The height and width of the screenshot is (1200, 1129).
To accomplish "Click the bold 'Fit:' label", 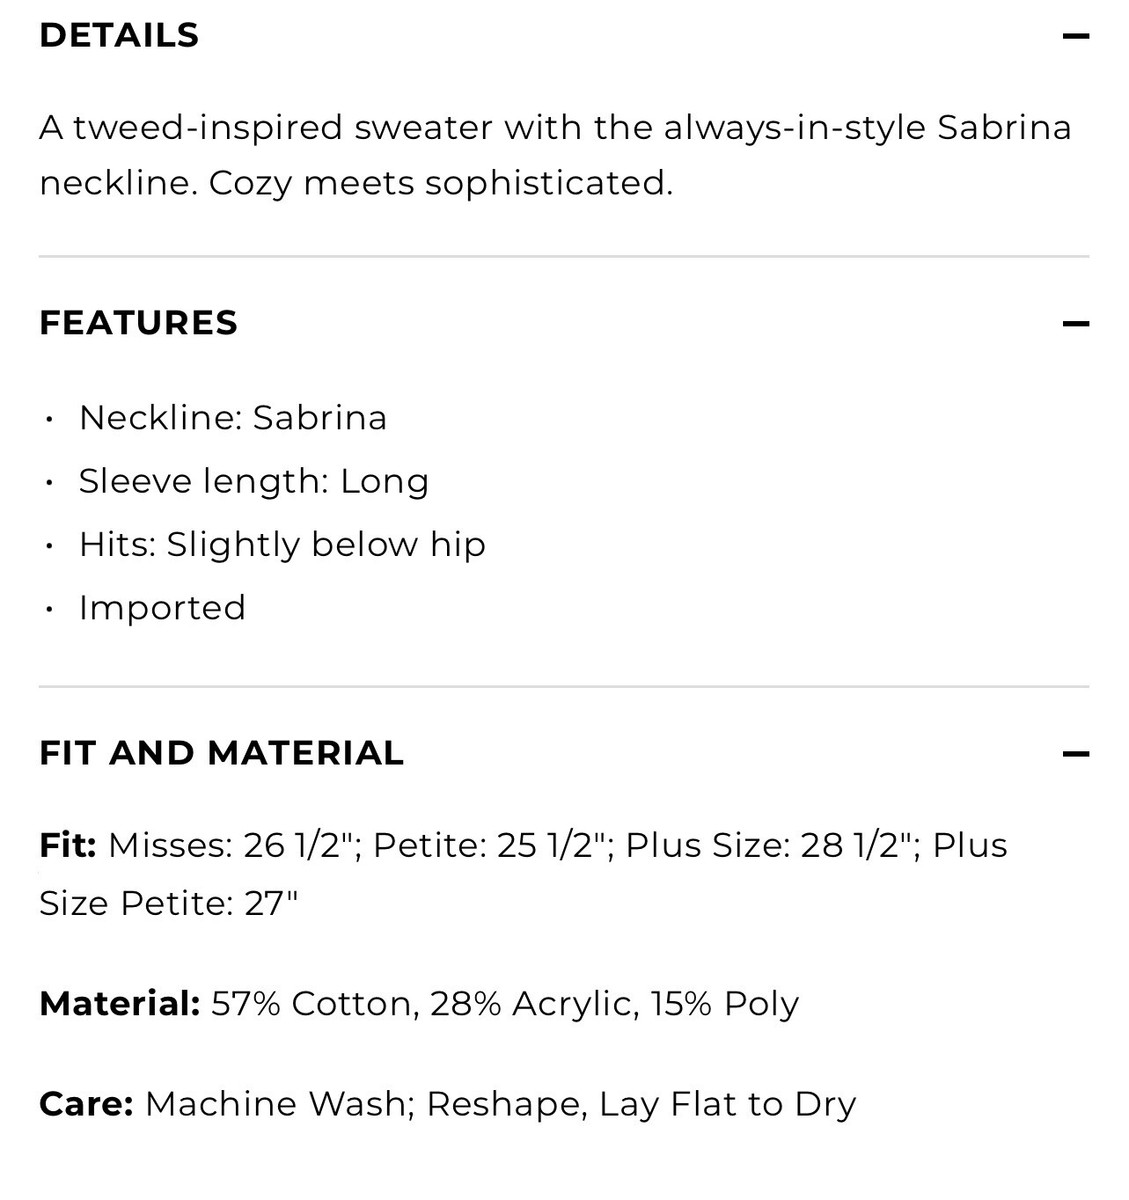I will (x=68, y=846).
